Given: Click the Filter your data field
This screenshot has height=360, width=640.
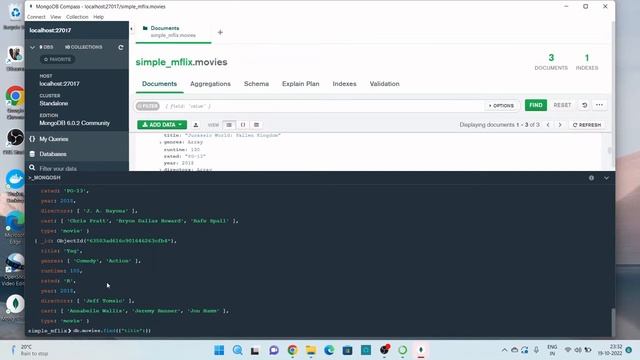Looking at the screenshot, I should click(x=82, y=168).
